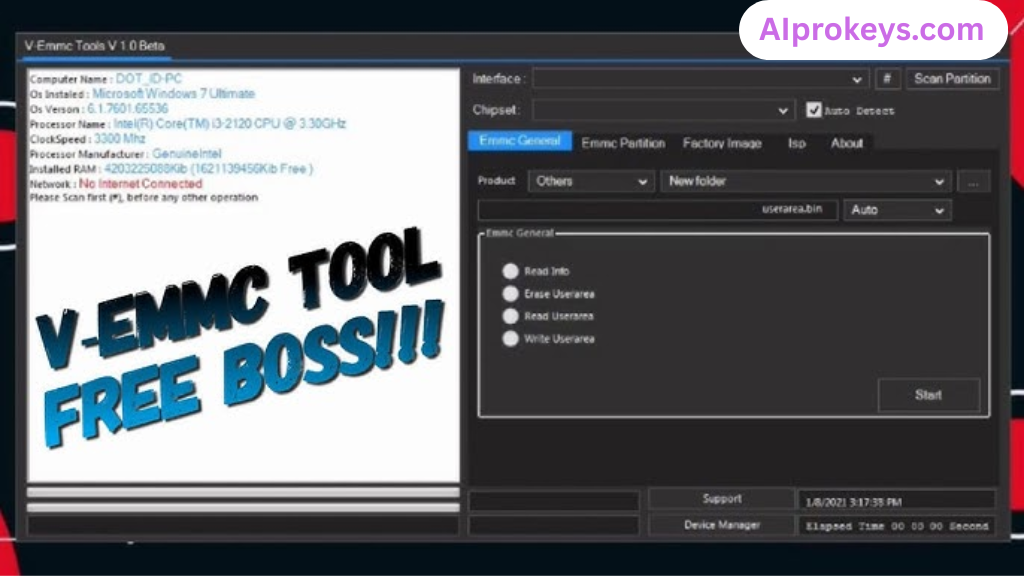
Task: Click the empty status field left of Device Manager
Action: tap(554, 526)
